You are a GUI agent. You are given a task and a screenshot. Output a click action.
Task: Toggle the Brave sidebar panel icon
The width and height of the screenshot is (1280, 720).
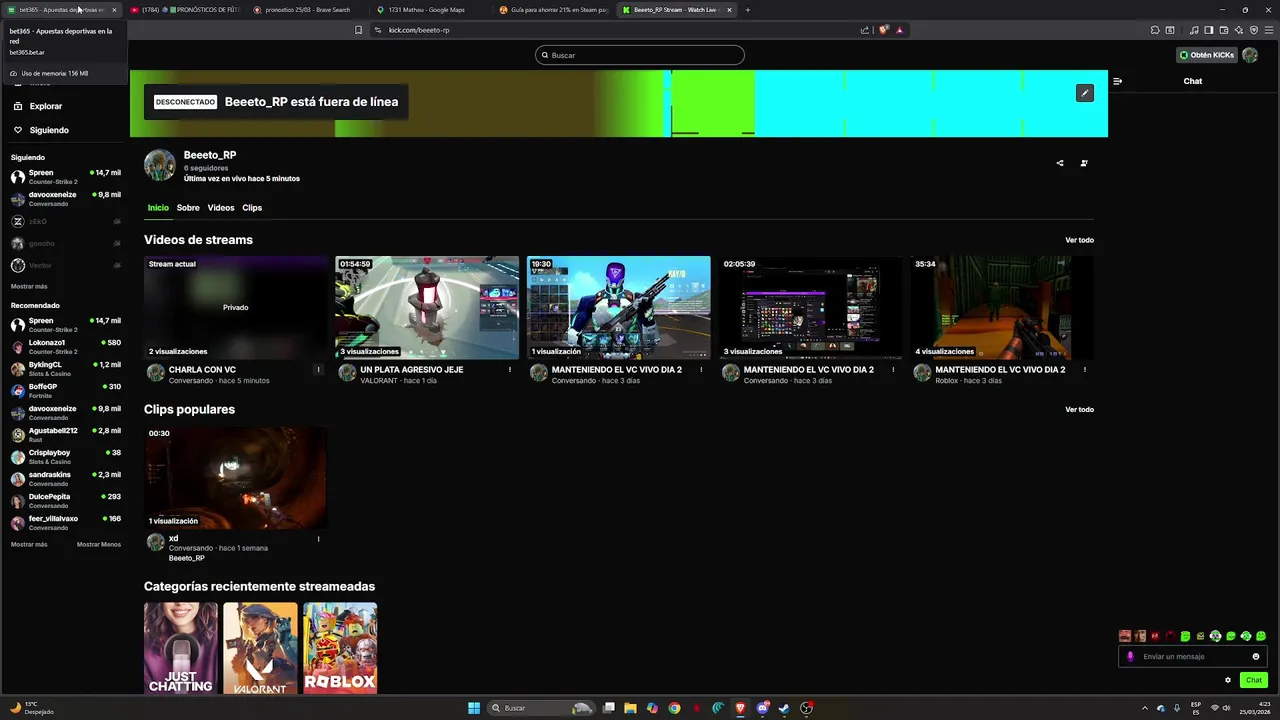(1209, 30)
